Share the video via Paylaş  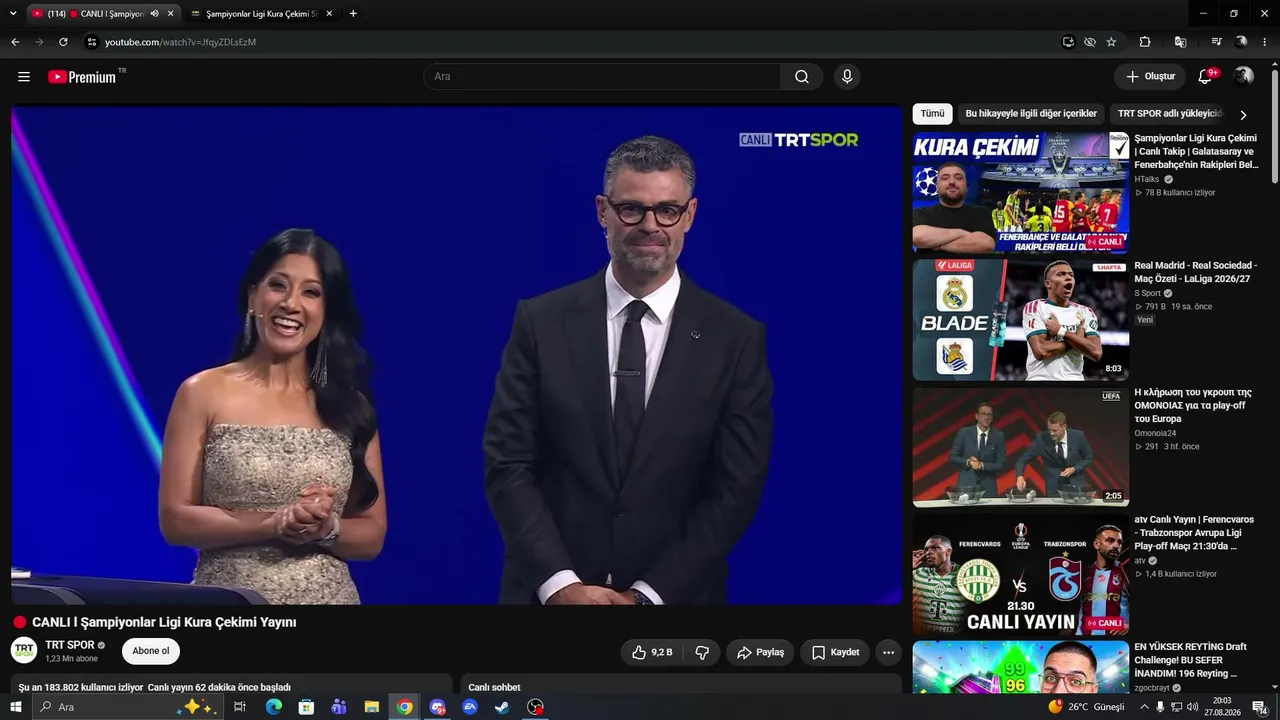(x=760, y=652)
